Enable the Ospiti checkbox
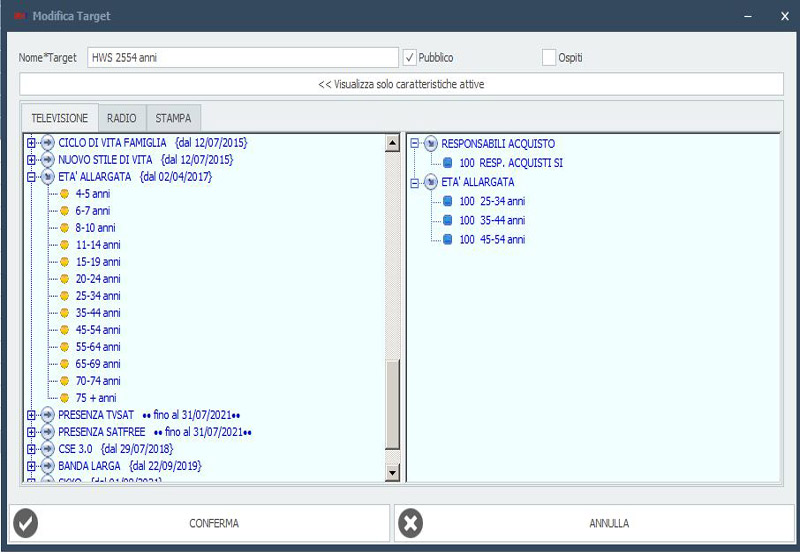 [x=548, y=58]
